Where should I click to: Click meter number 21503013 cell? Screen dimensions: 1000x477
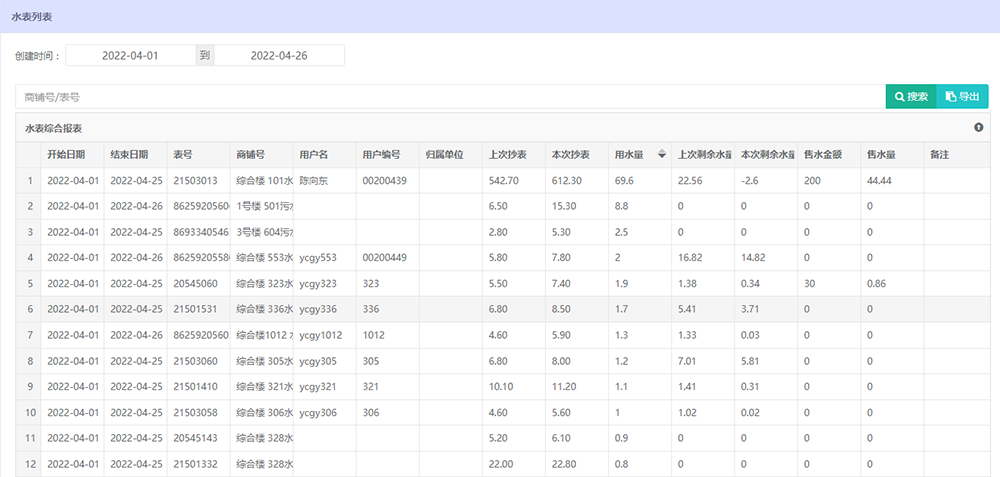196,181
